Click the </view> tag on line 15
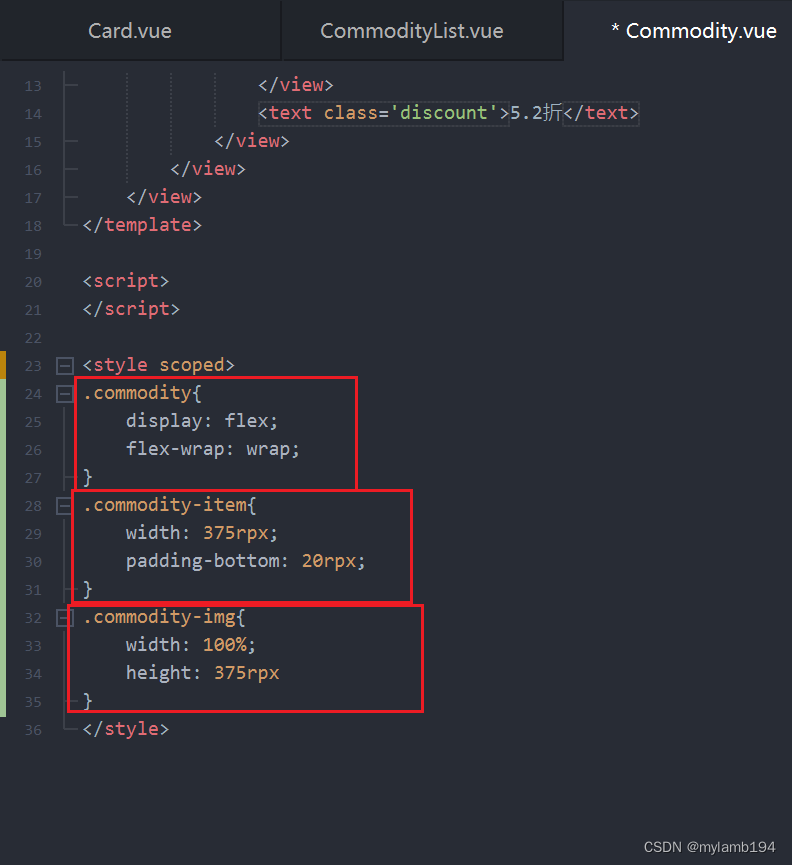This screenshot has height=865, width=792. coord(252,141)
